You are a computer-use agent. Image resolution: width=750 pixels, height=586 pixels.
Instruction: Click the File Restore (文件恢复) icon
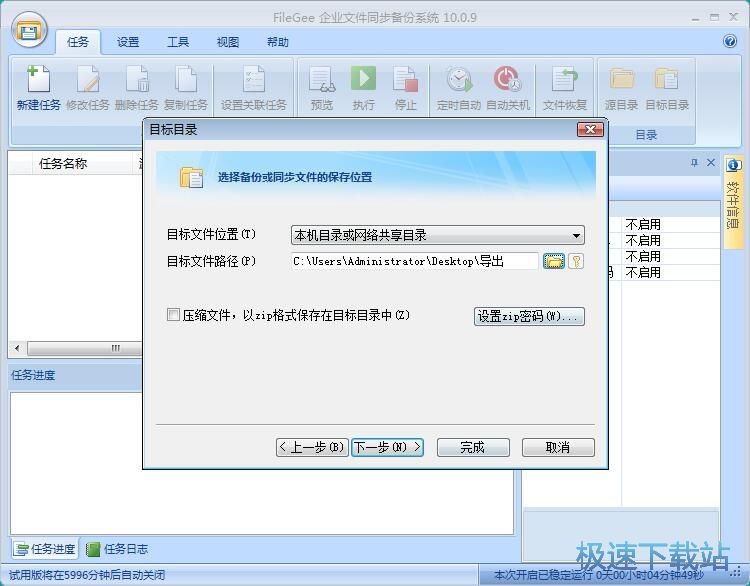click(565, 79)
